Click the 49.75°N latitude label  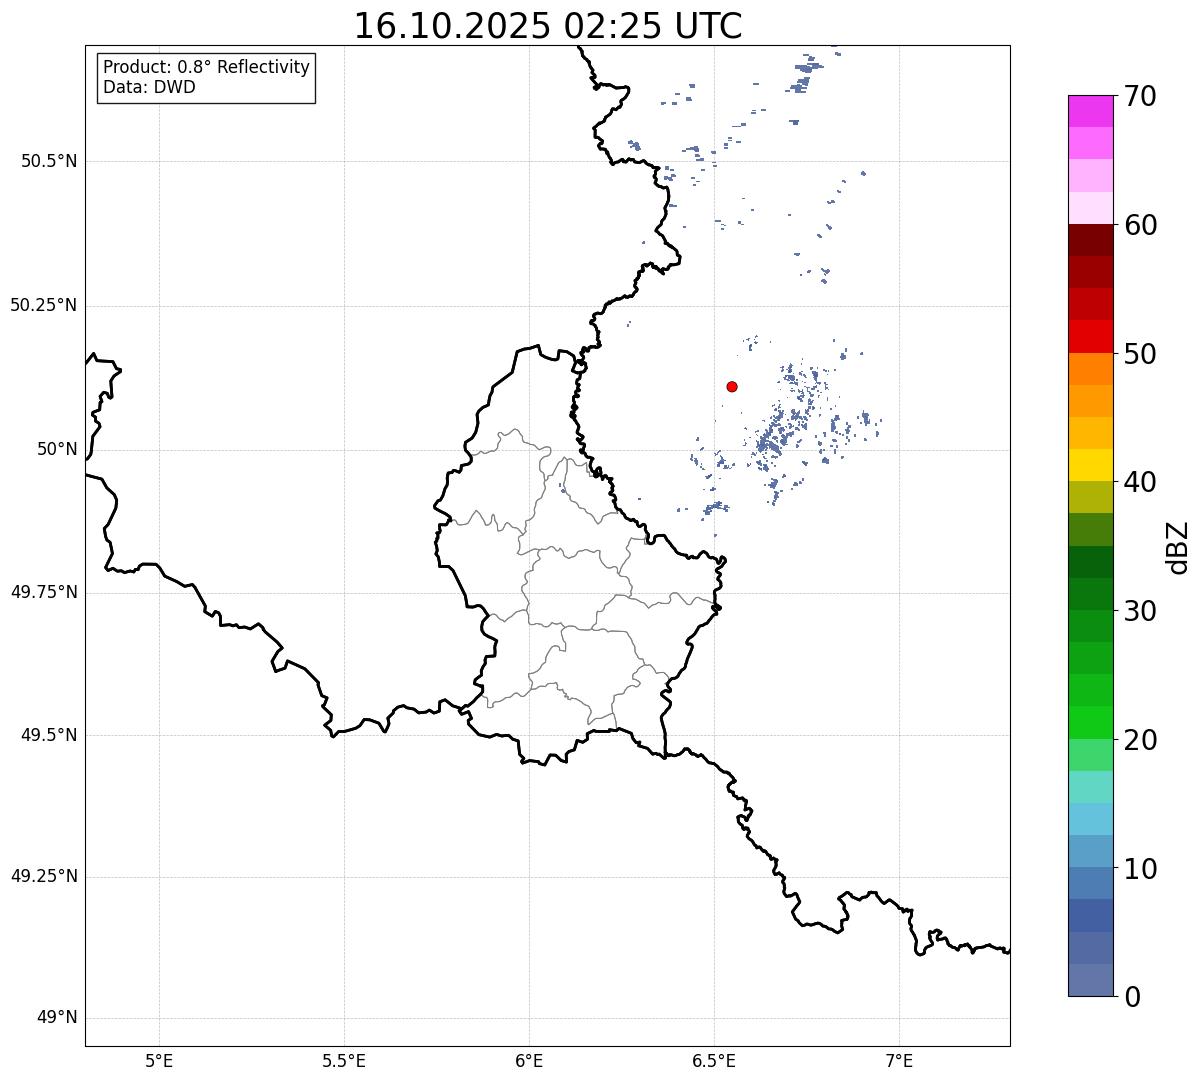44,592
